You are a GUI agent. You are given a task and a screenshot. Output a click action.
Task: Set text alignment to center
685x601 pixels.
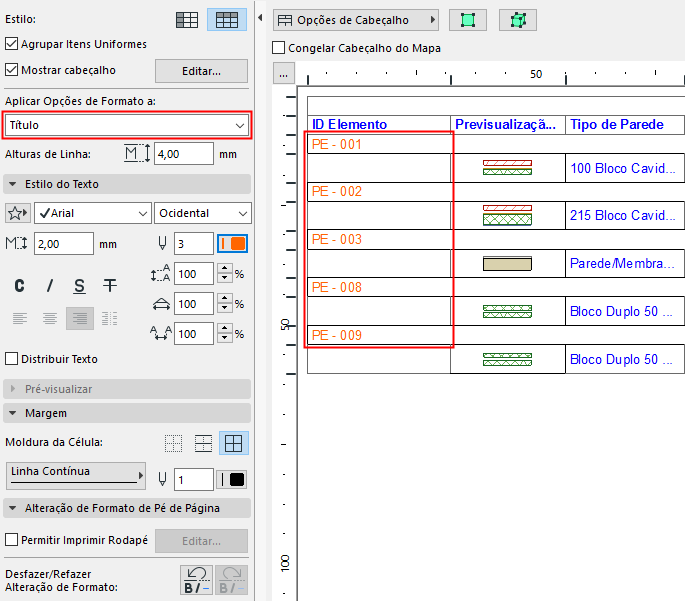[x=50, y=318]
